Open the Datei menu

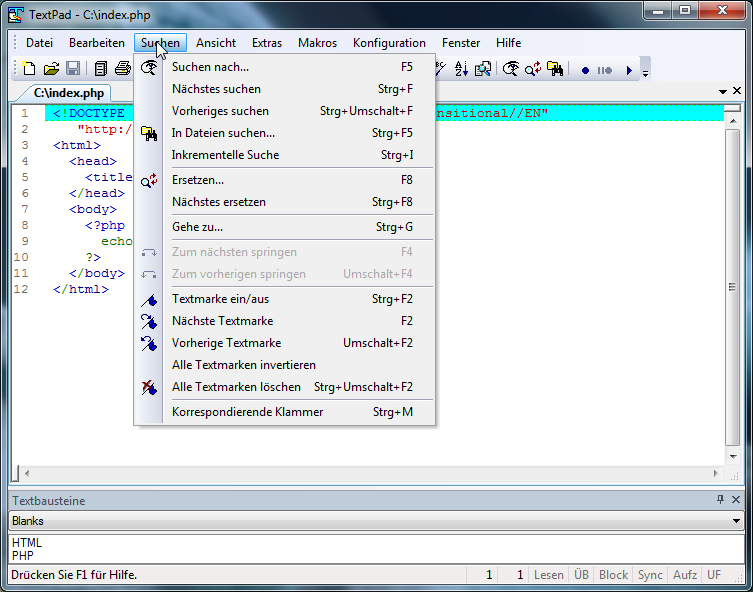coord(39,43)
